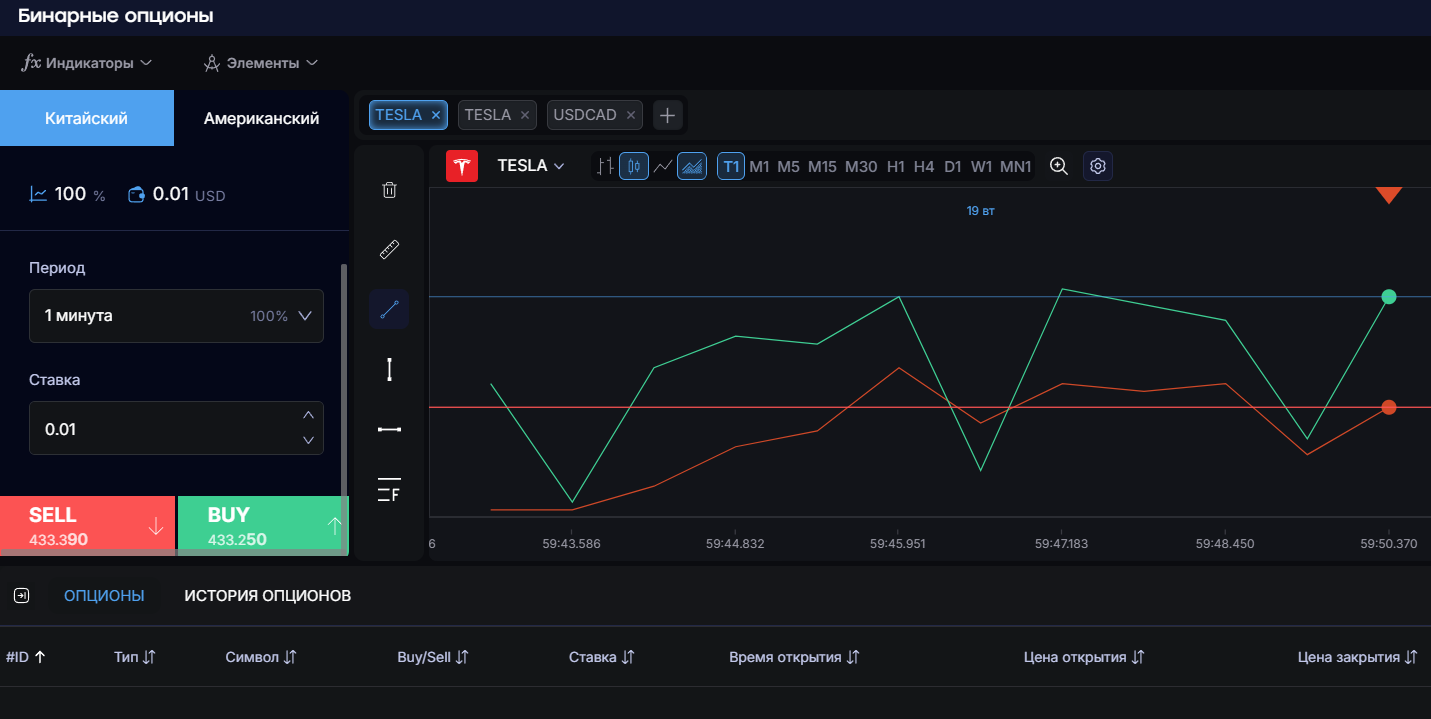The height and width of the screenshot is (719, 1431).
Task: Increase the Ставка value
Action: coord(308,415)
